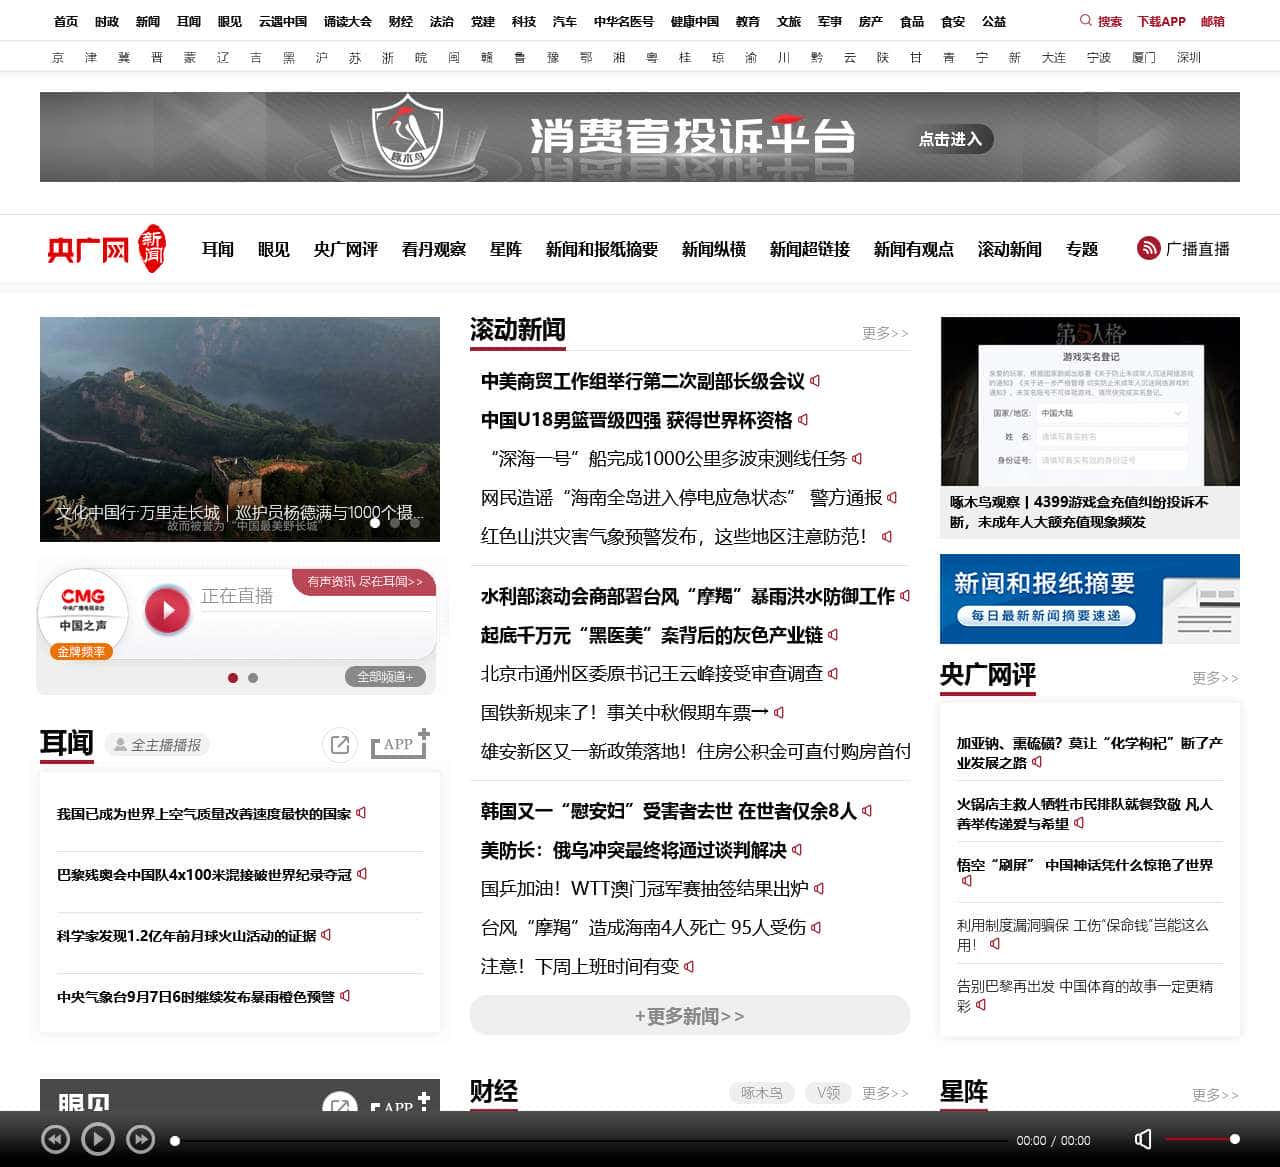The width and height of the screenshot is (1280, 1167).
Task: Switch to the second dot of the CMG player
Action: [252, 678]
